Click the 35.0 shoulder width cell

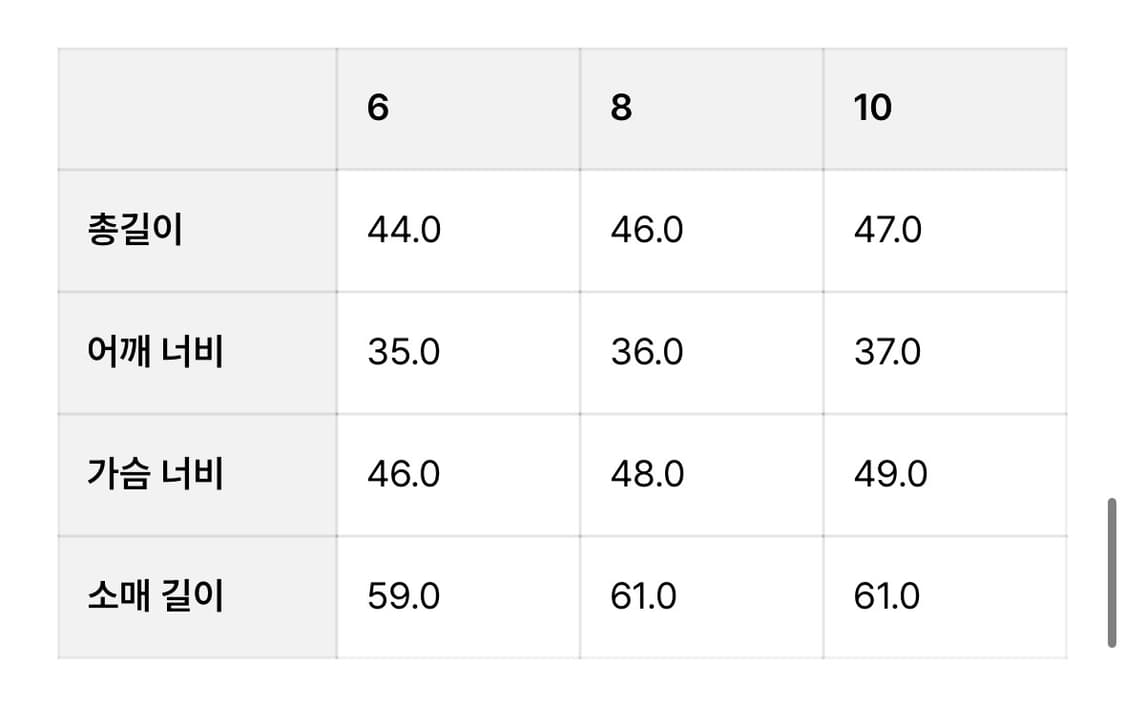pyautogui.click(x=403, y=353)
